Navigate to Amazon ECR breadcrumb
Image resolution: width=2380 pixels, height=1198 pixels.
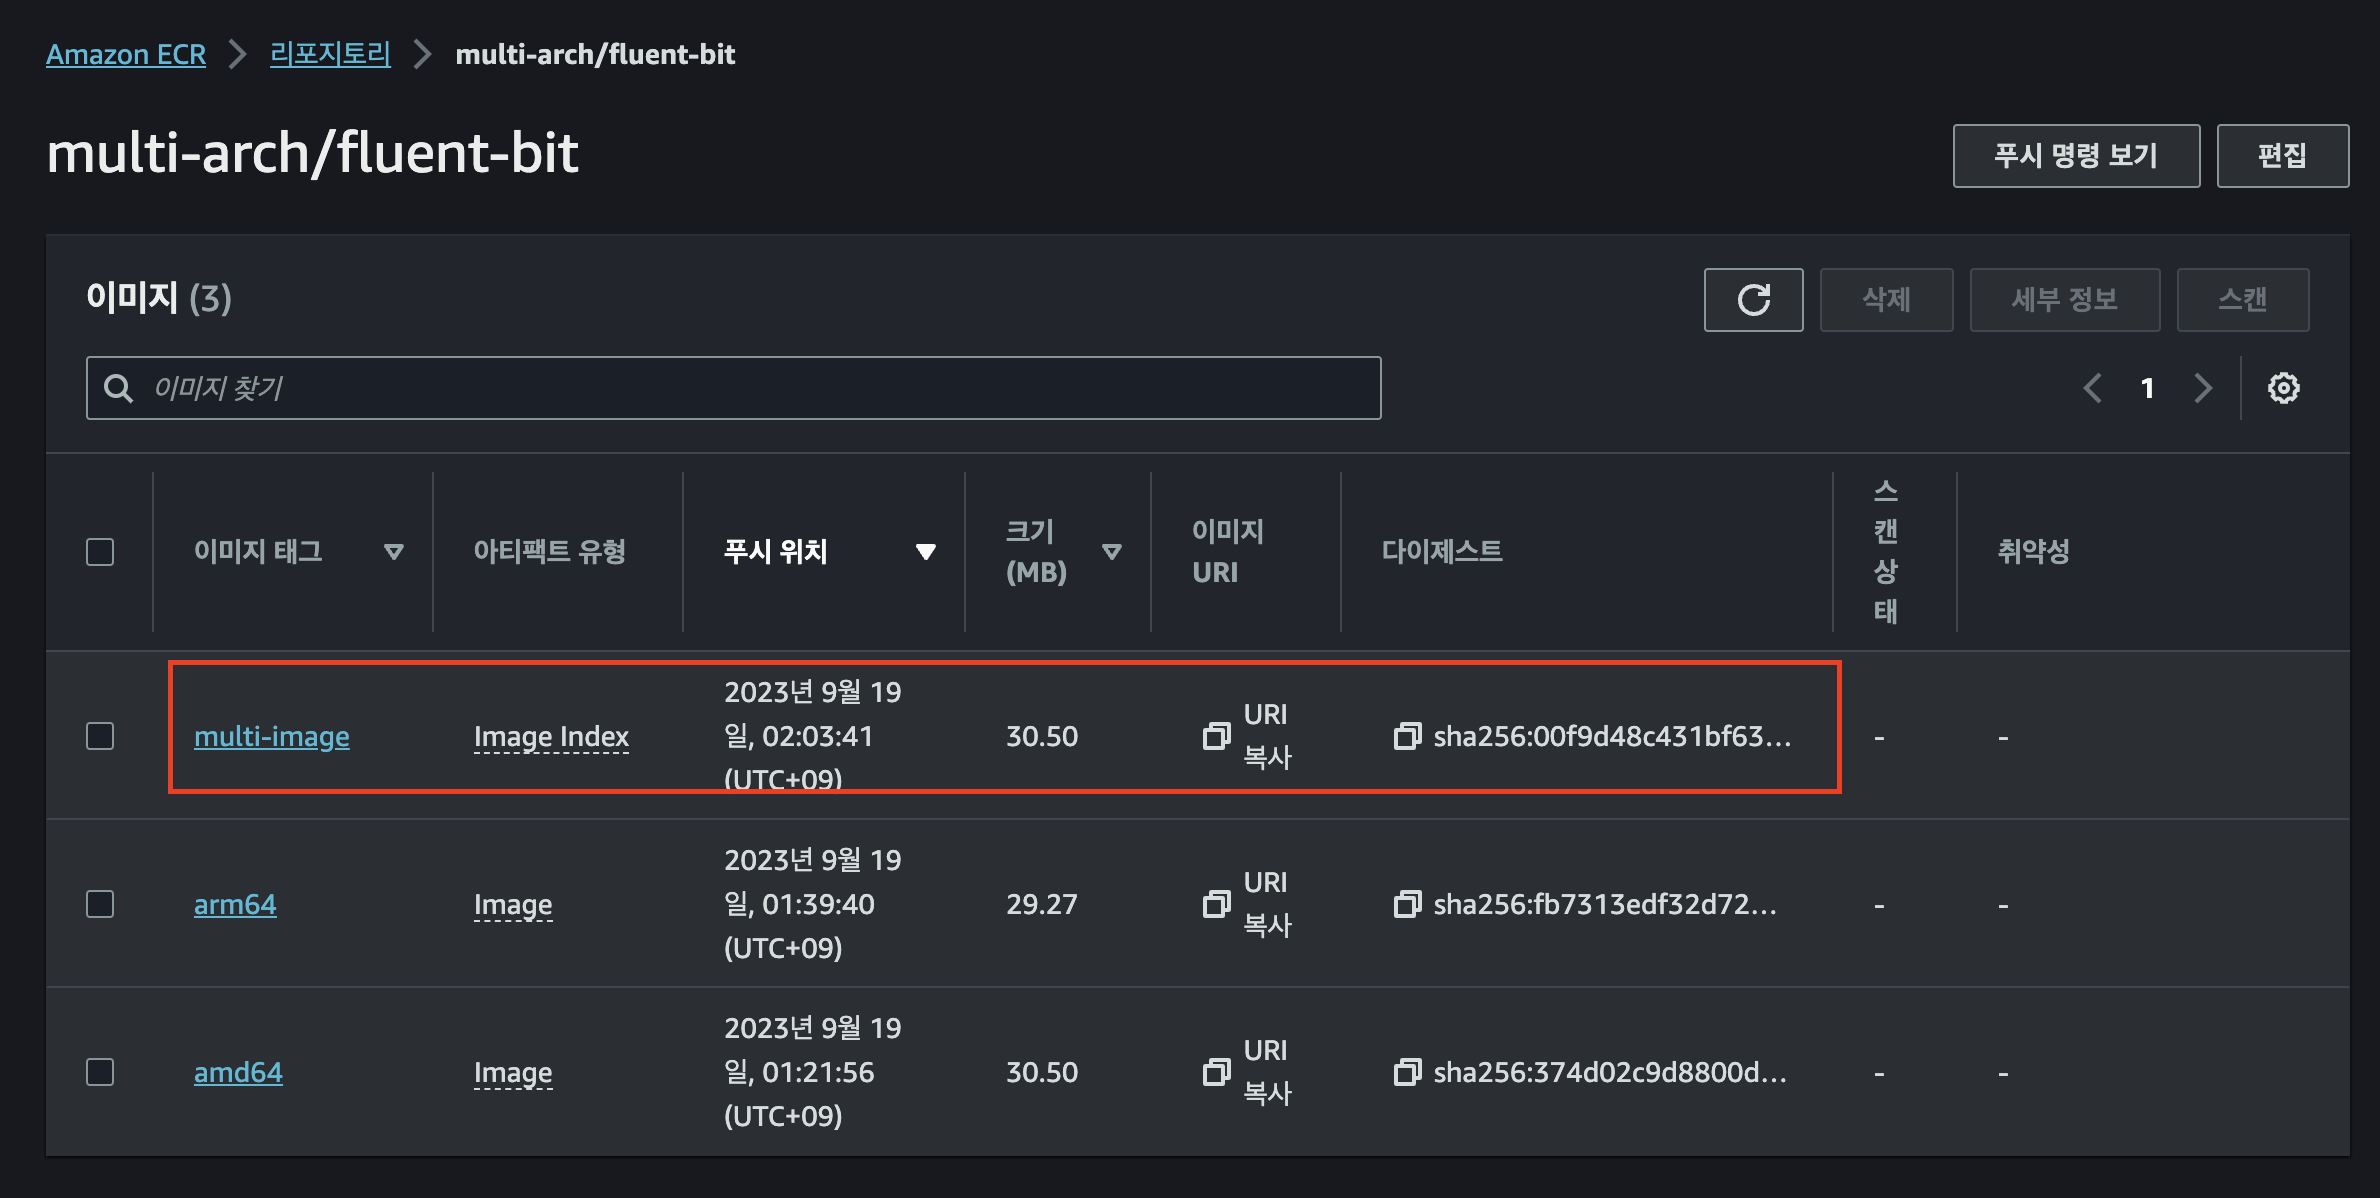(126, 54)
